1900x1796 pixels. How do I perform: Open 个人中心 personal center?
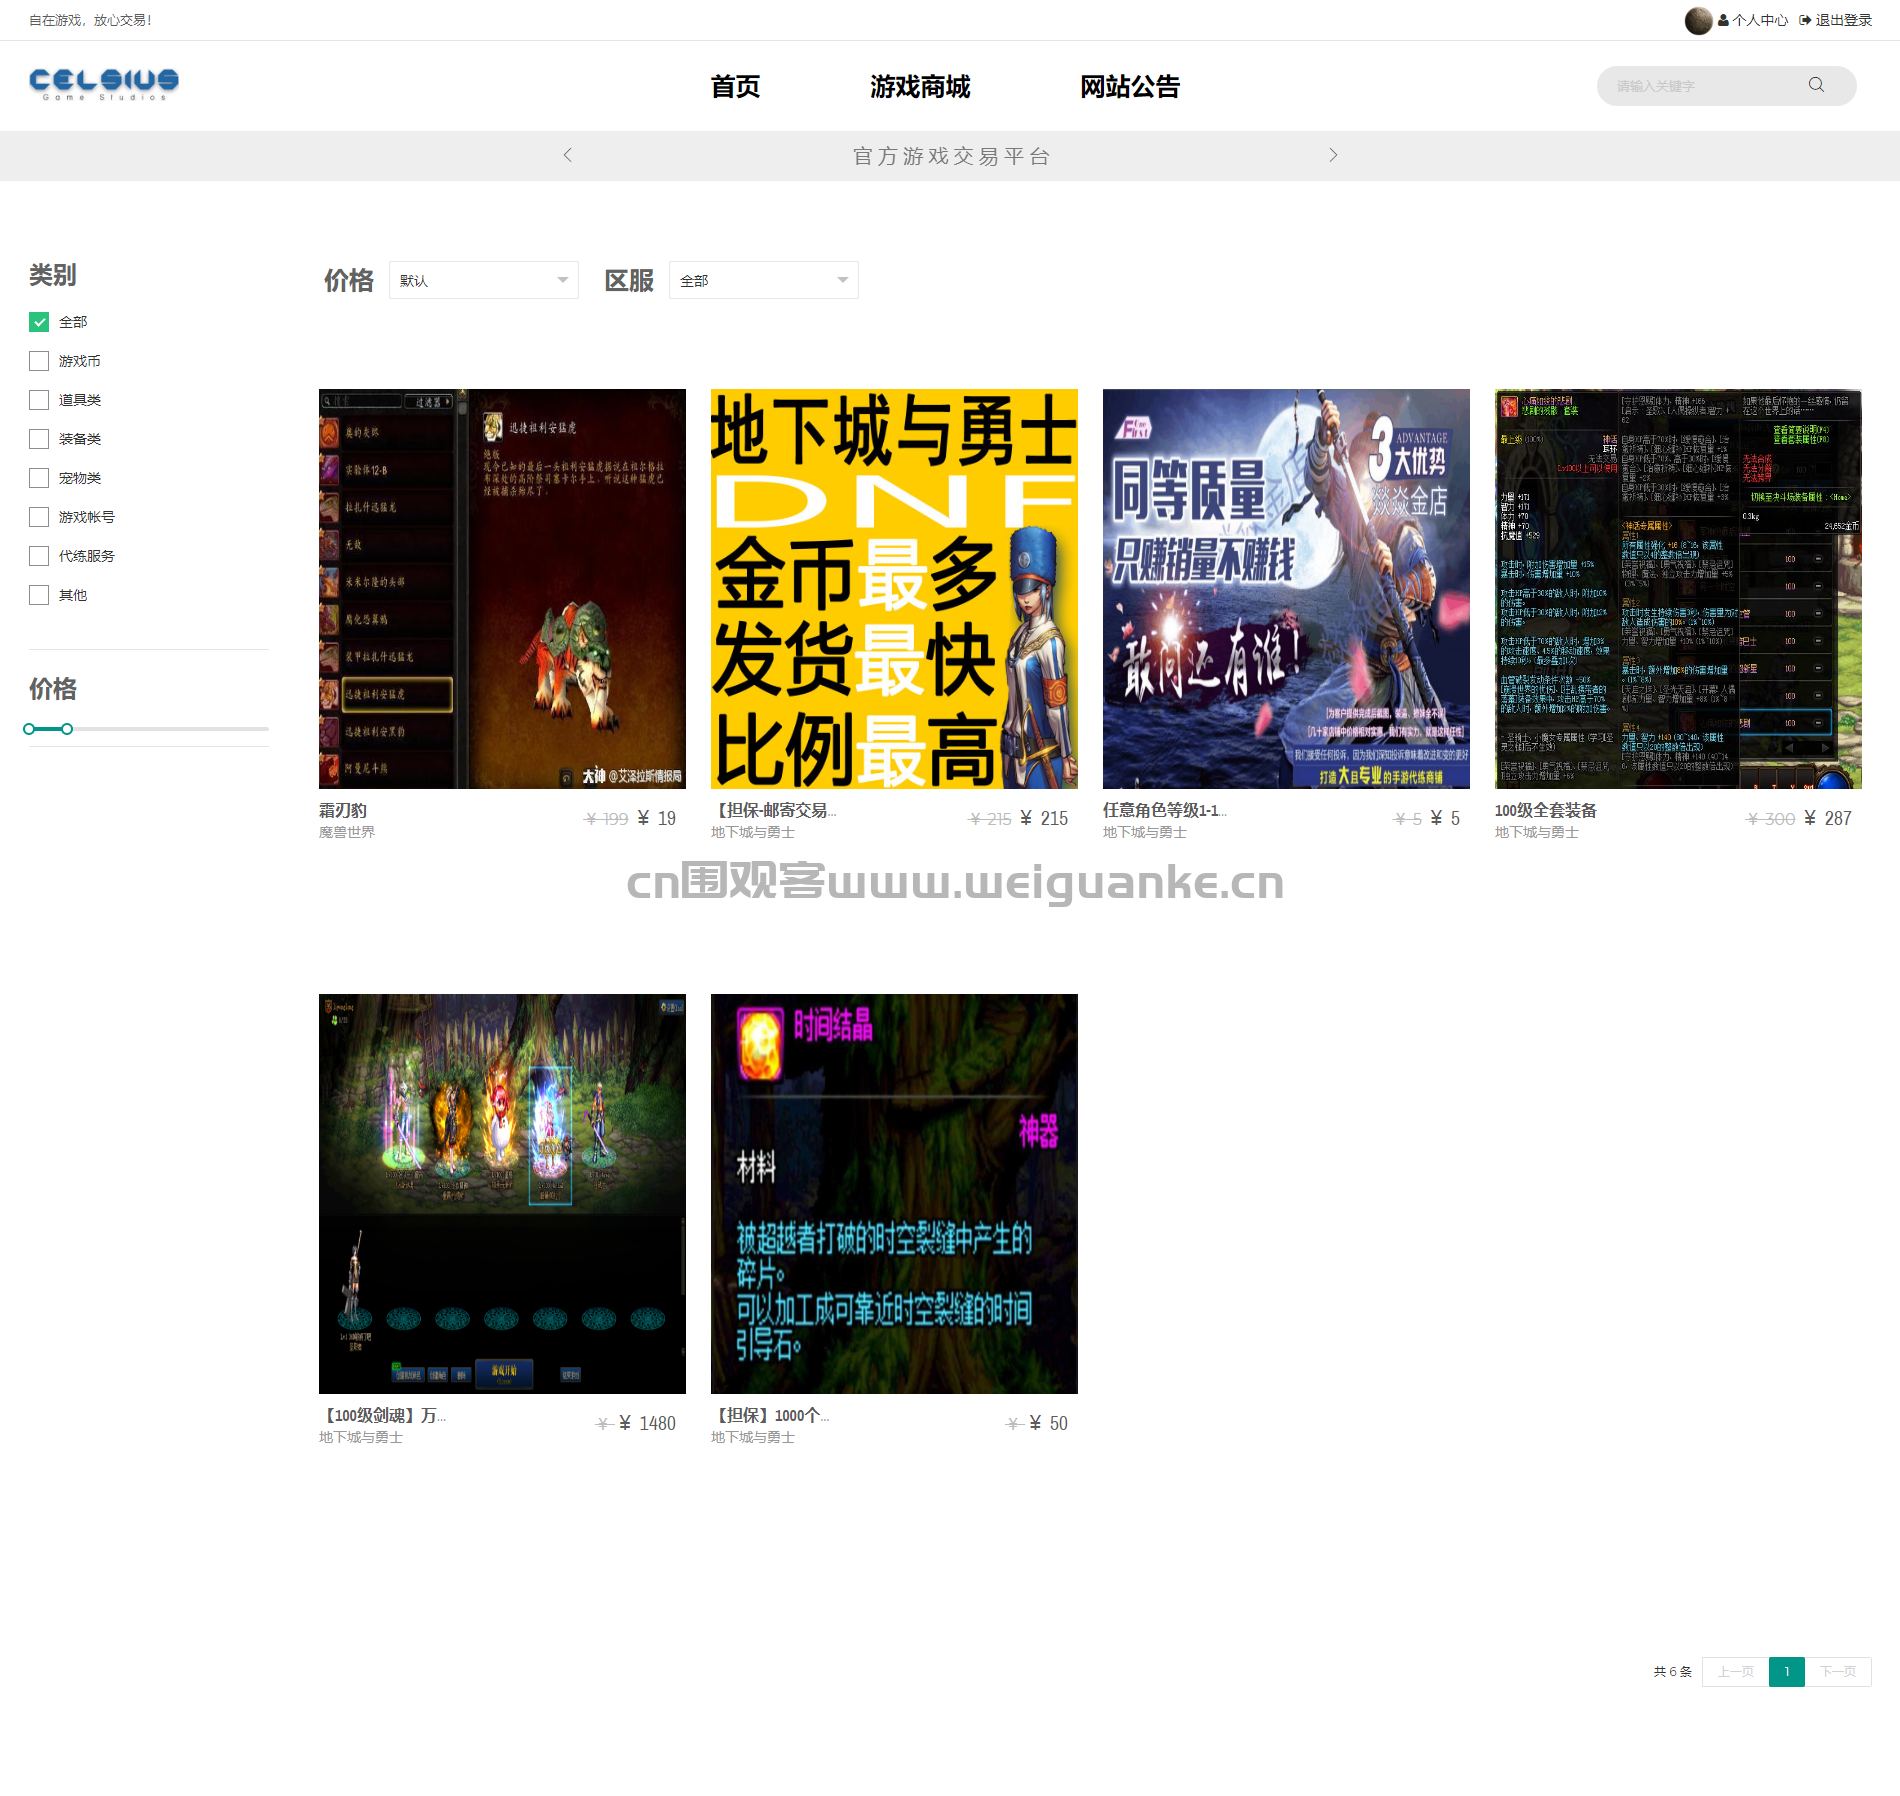[1753, 20]
